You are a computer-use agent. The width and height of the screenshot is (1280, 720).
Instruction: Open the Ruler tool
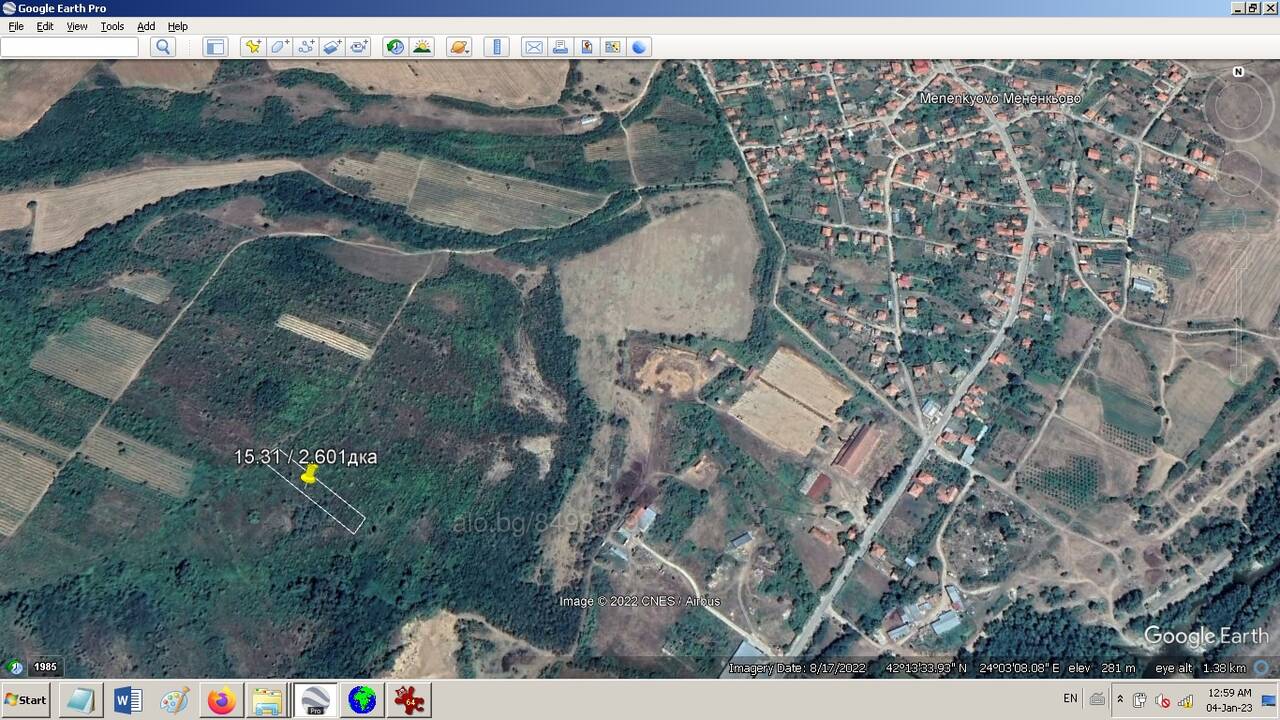click(x=497, y=47)
